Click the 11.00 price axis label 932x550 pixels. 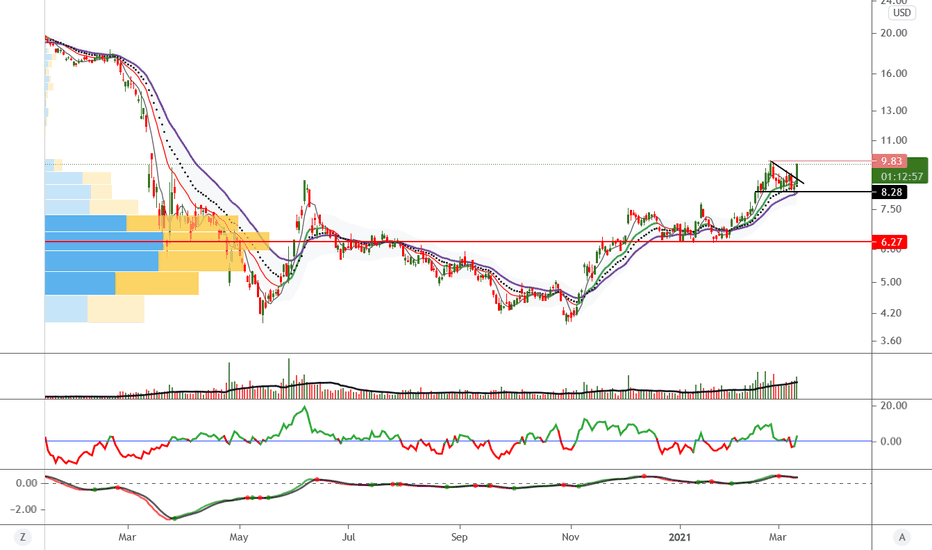(893, 141)
